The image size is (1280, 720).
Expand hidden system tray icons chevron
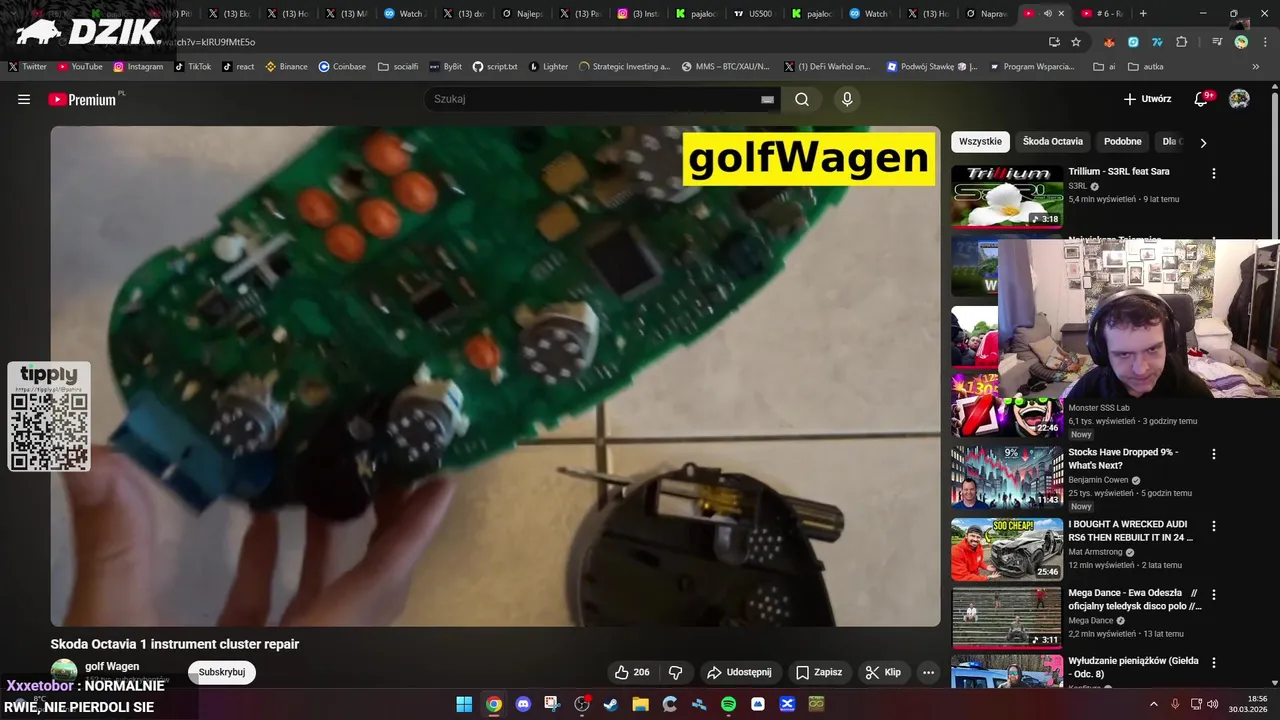coord(1153,704)
